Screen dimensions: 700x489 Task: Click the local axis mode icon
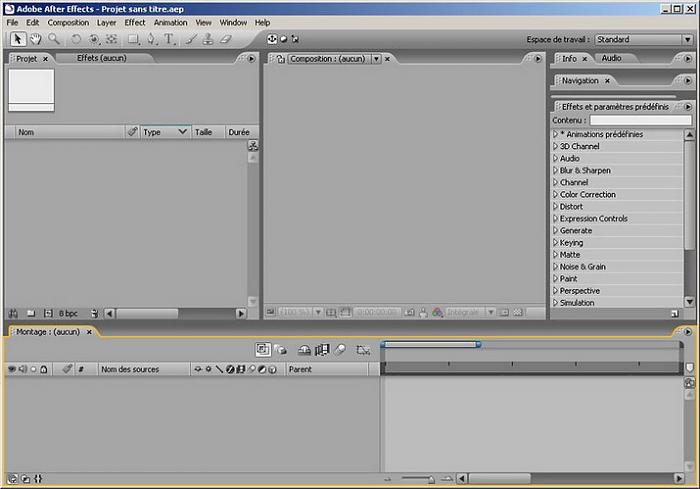click(x=272, y=39)
